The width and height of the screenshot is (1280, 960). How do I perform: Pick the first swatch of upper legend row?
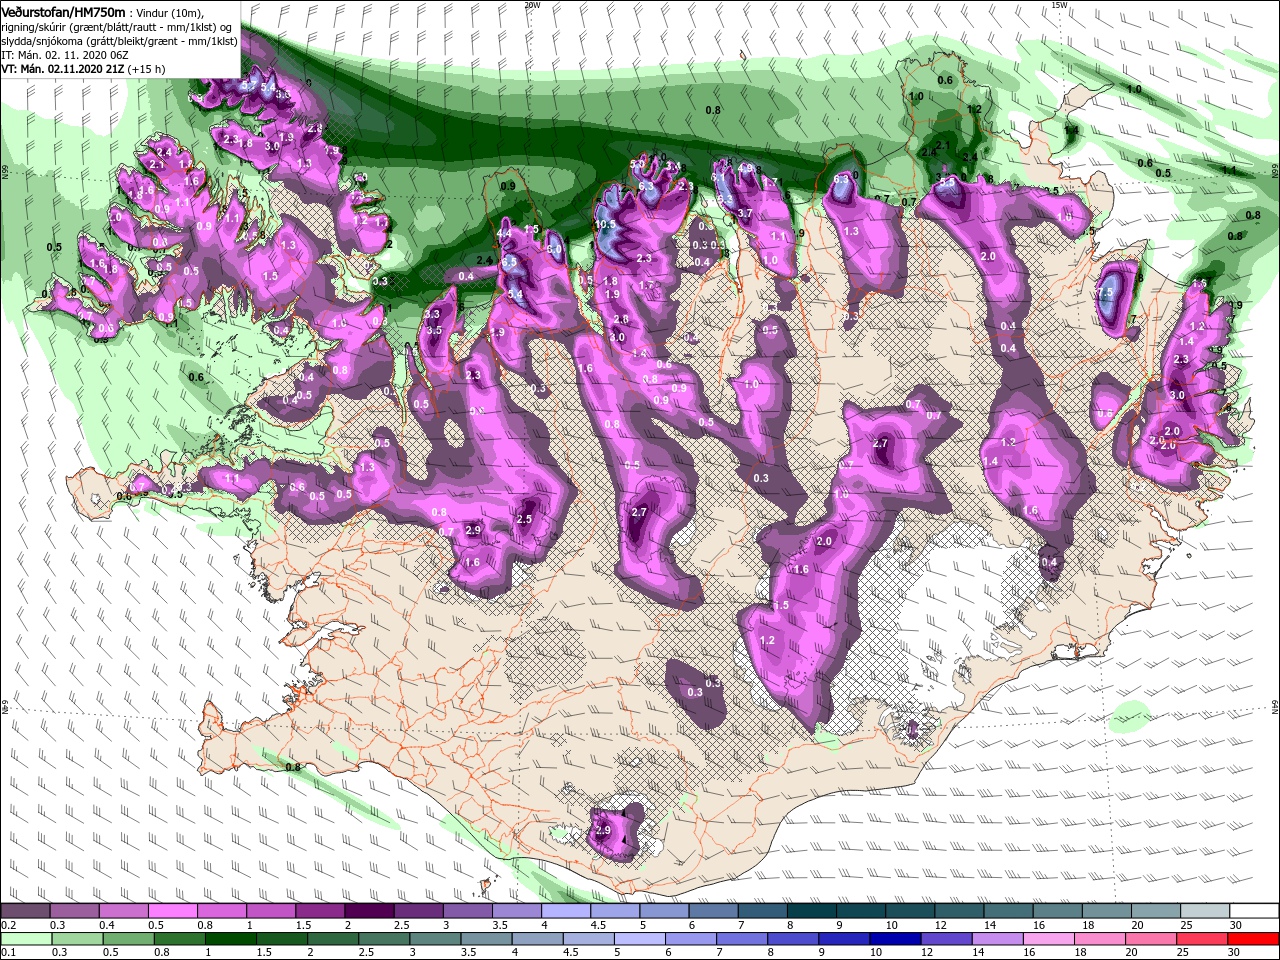pos(24,910)
